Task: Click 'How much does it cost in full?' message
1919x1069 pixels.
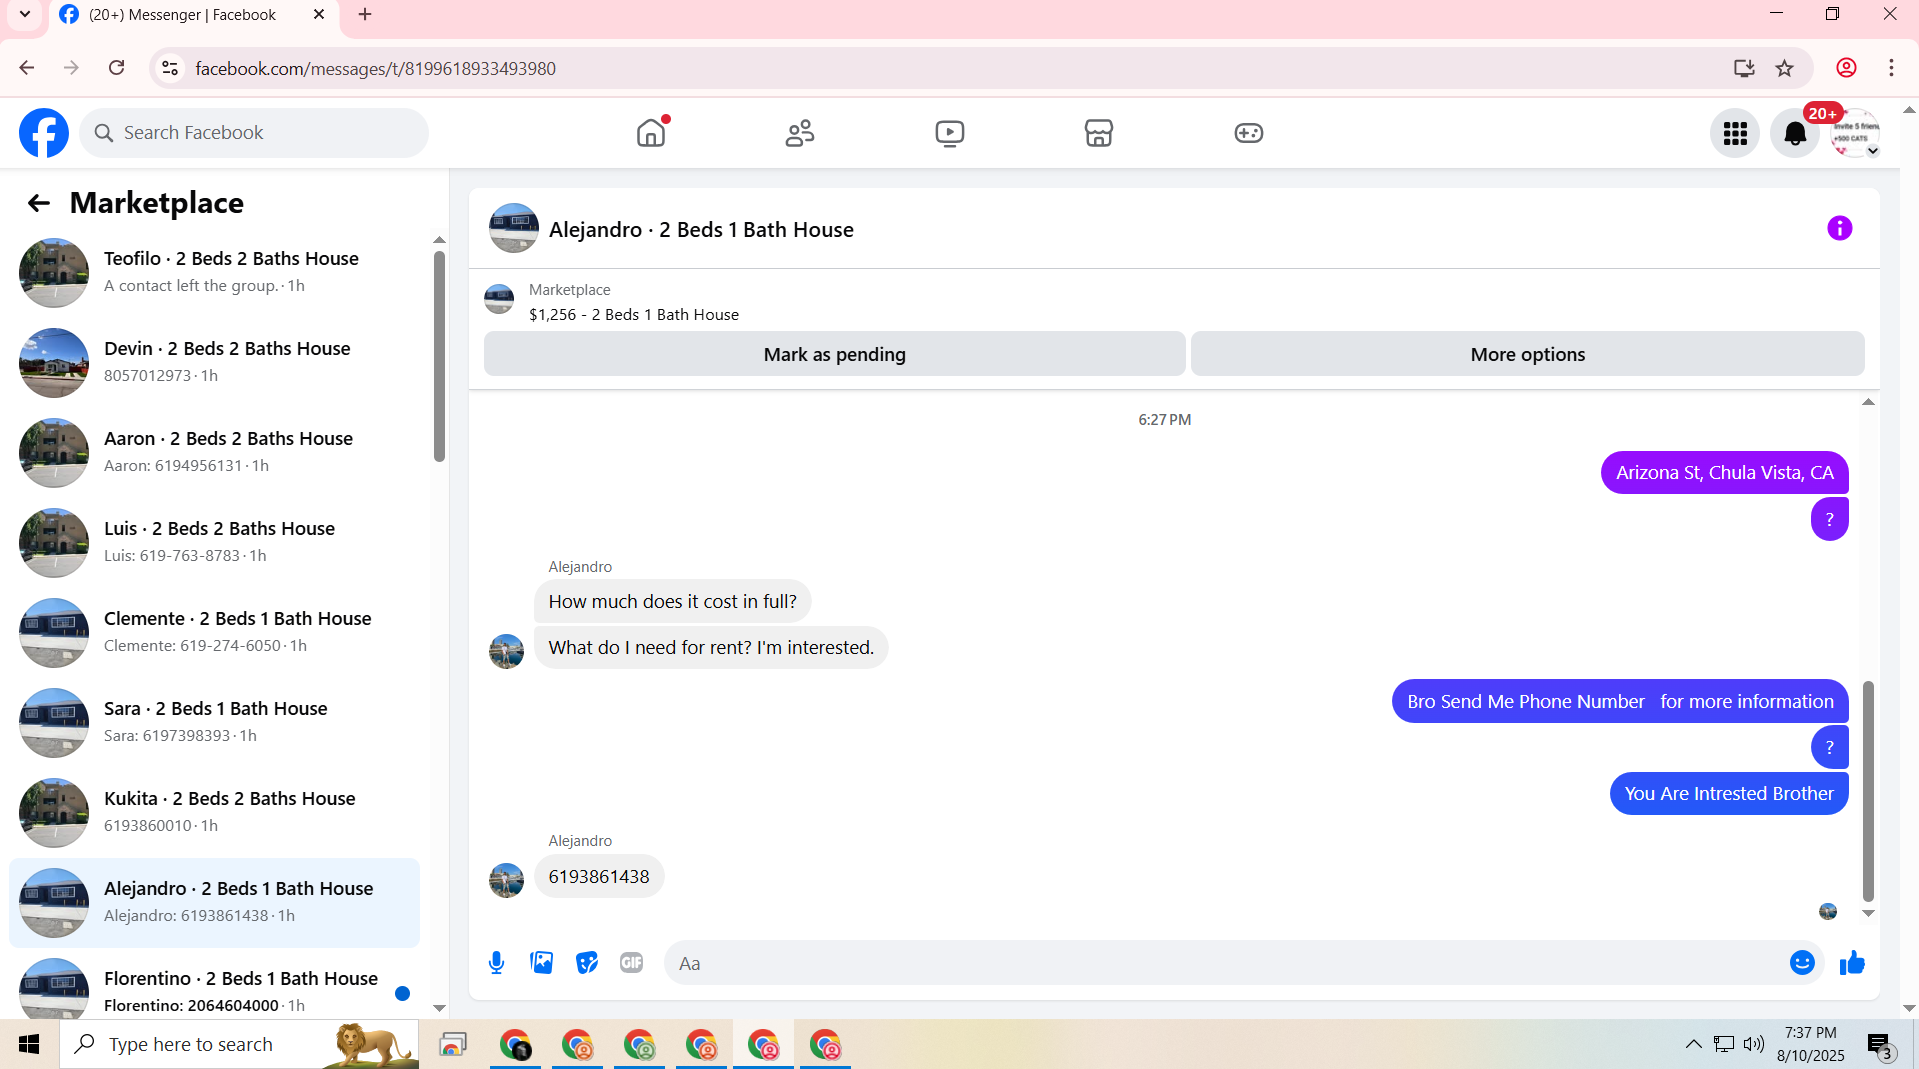Action: click(x=673, y=602)
